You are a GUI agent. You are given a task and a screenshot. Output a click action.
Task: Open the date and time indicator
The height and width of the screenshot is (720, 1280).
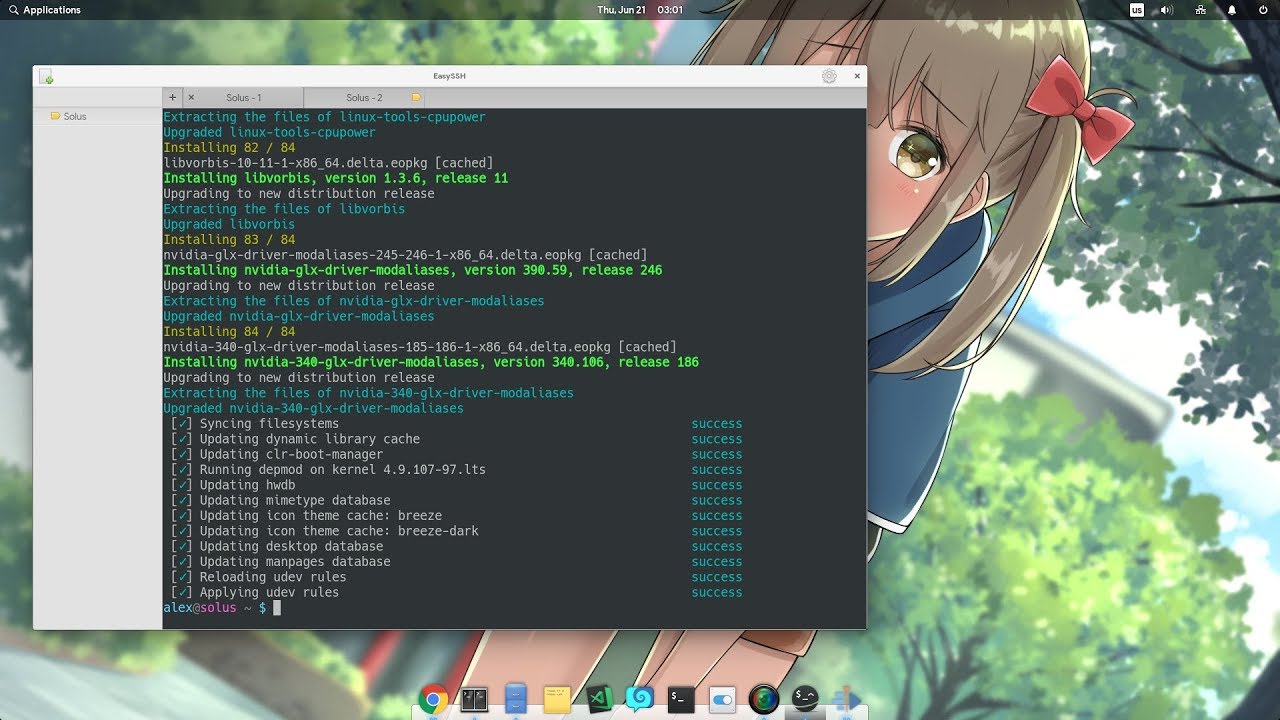[x=640, y=10]
